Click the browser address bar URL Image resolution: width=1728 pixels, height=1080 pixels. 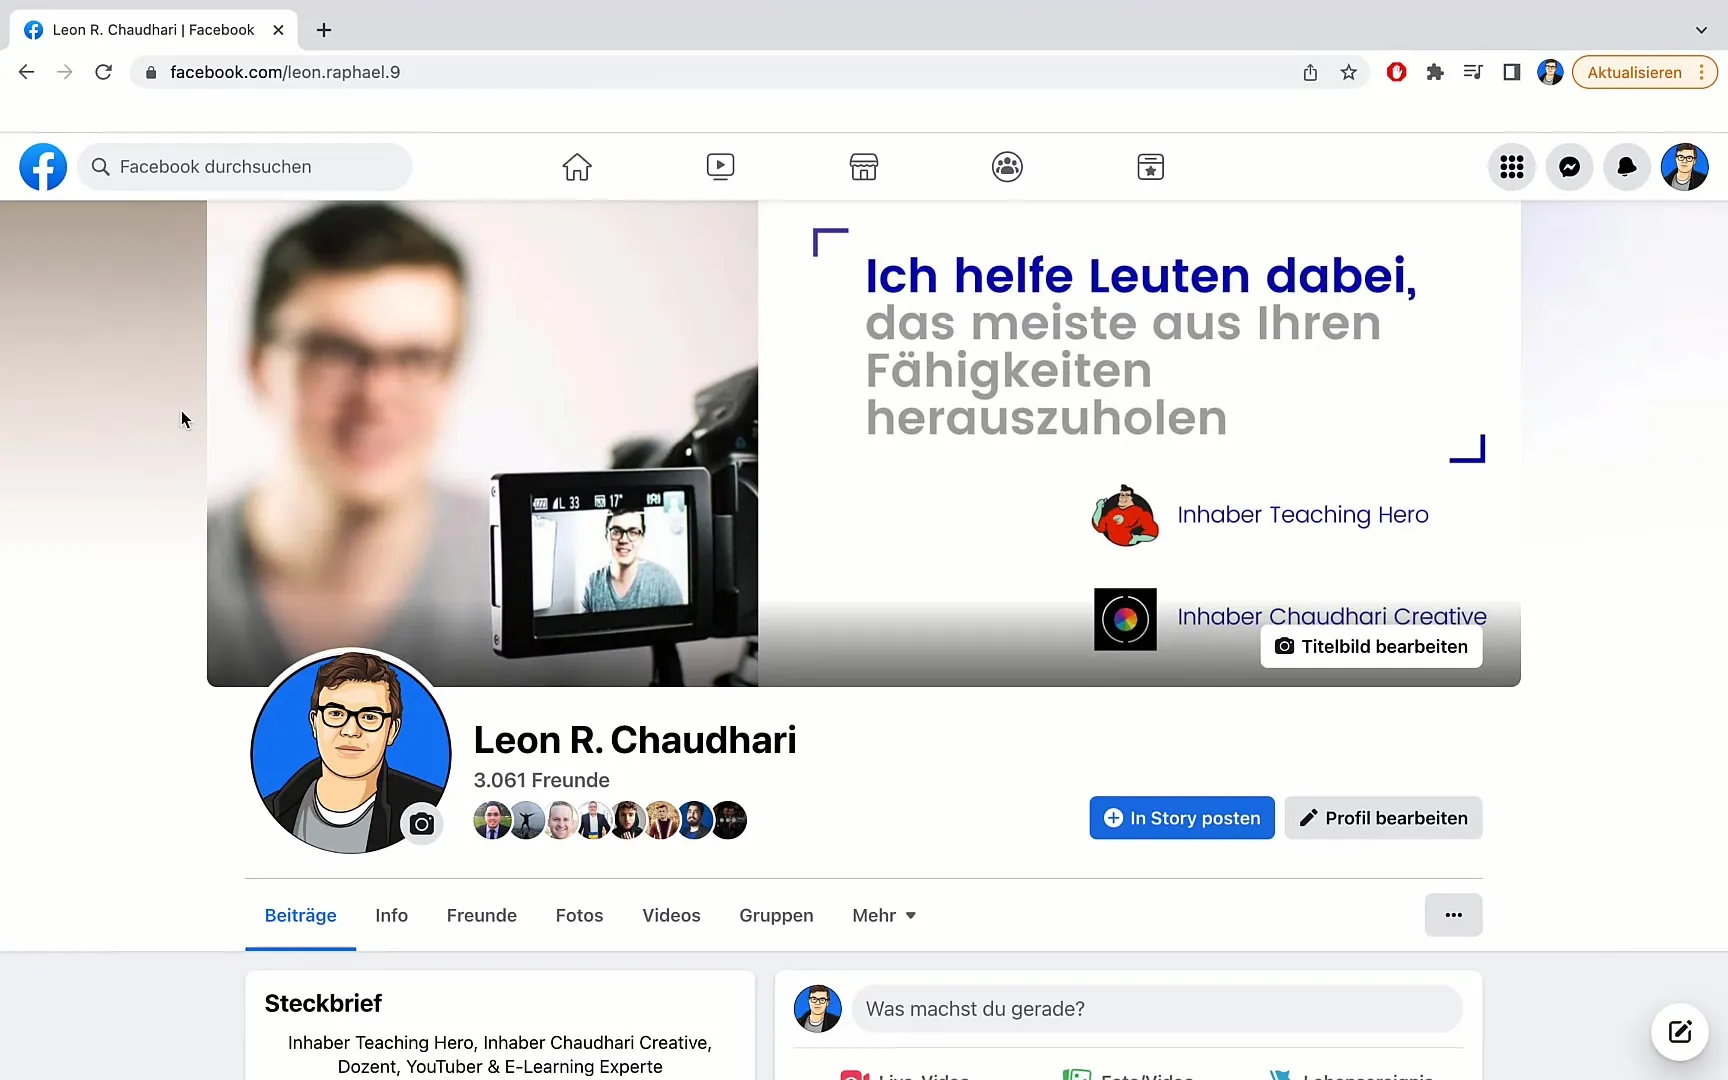click(285, 72)
